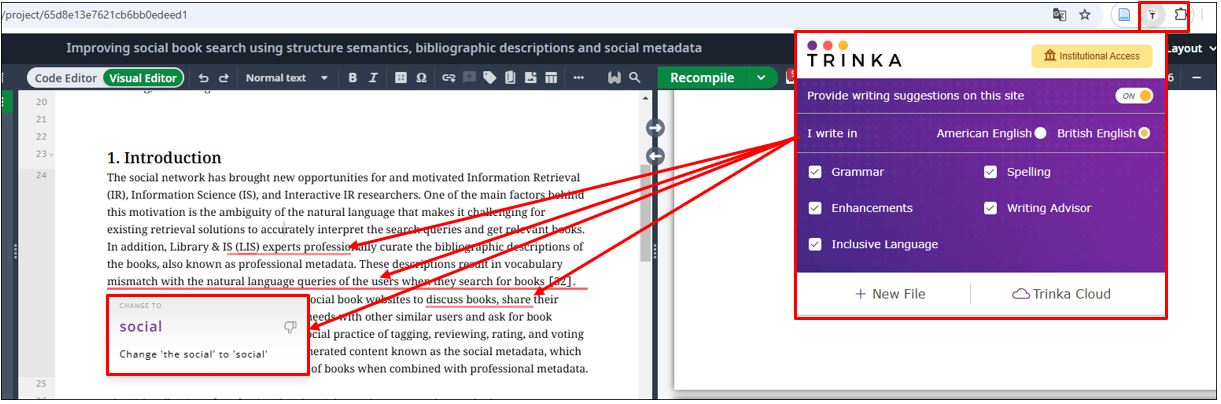The width and height of the screenshot is (1221, 404).
Task: Click line number 20 in the gutter
Action: [x=39, y=102]
